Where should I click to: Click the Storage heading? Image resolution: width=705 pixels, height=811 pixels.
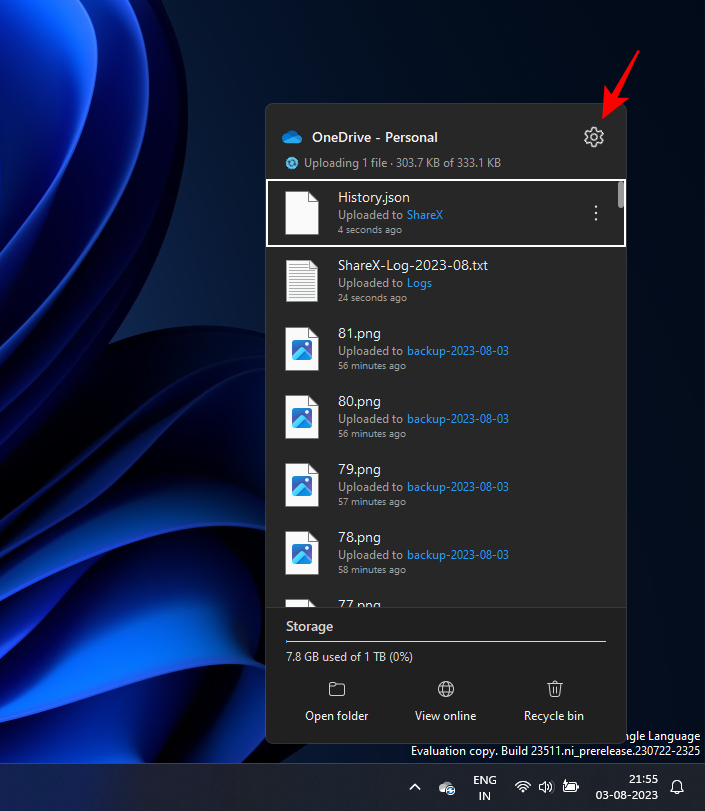pos(309,626)
